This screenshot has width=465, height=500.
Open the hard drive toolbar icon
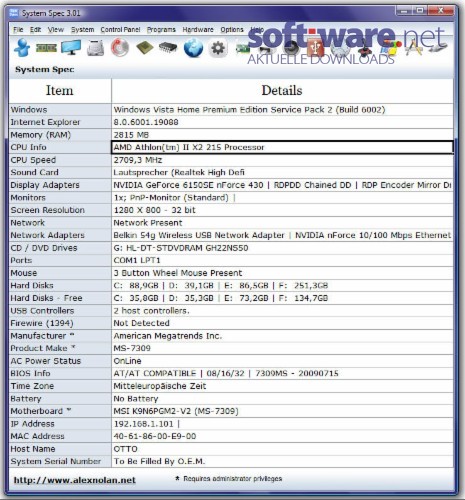tap(95, 48)
